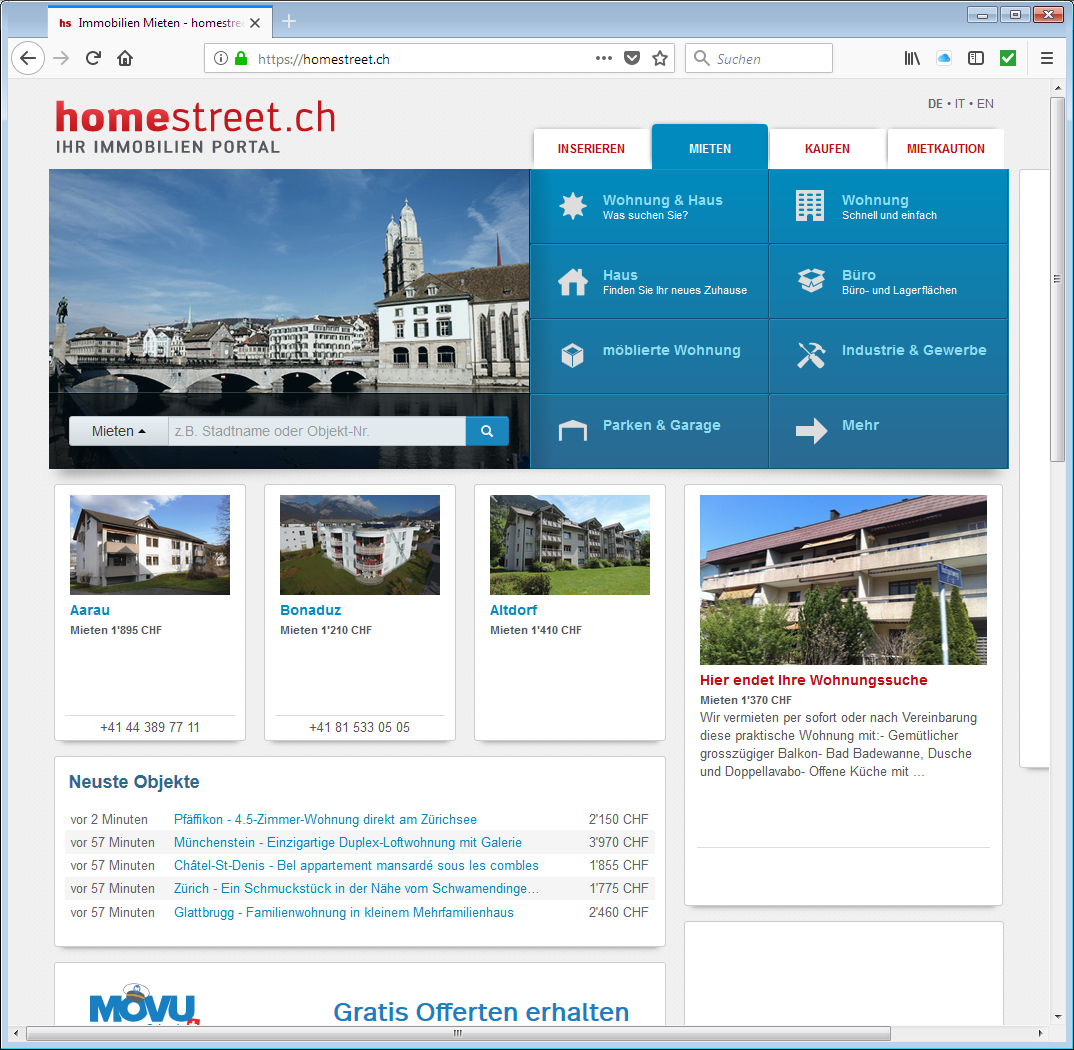Click the Wohnung & Haus star icon
Screen dimensions: 1074x1050
point(572,206)
